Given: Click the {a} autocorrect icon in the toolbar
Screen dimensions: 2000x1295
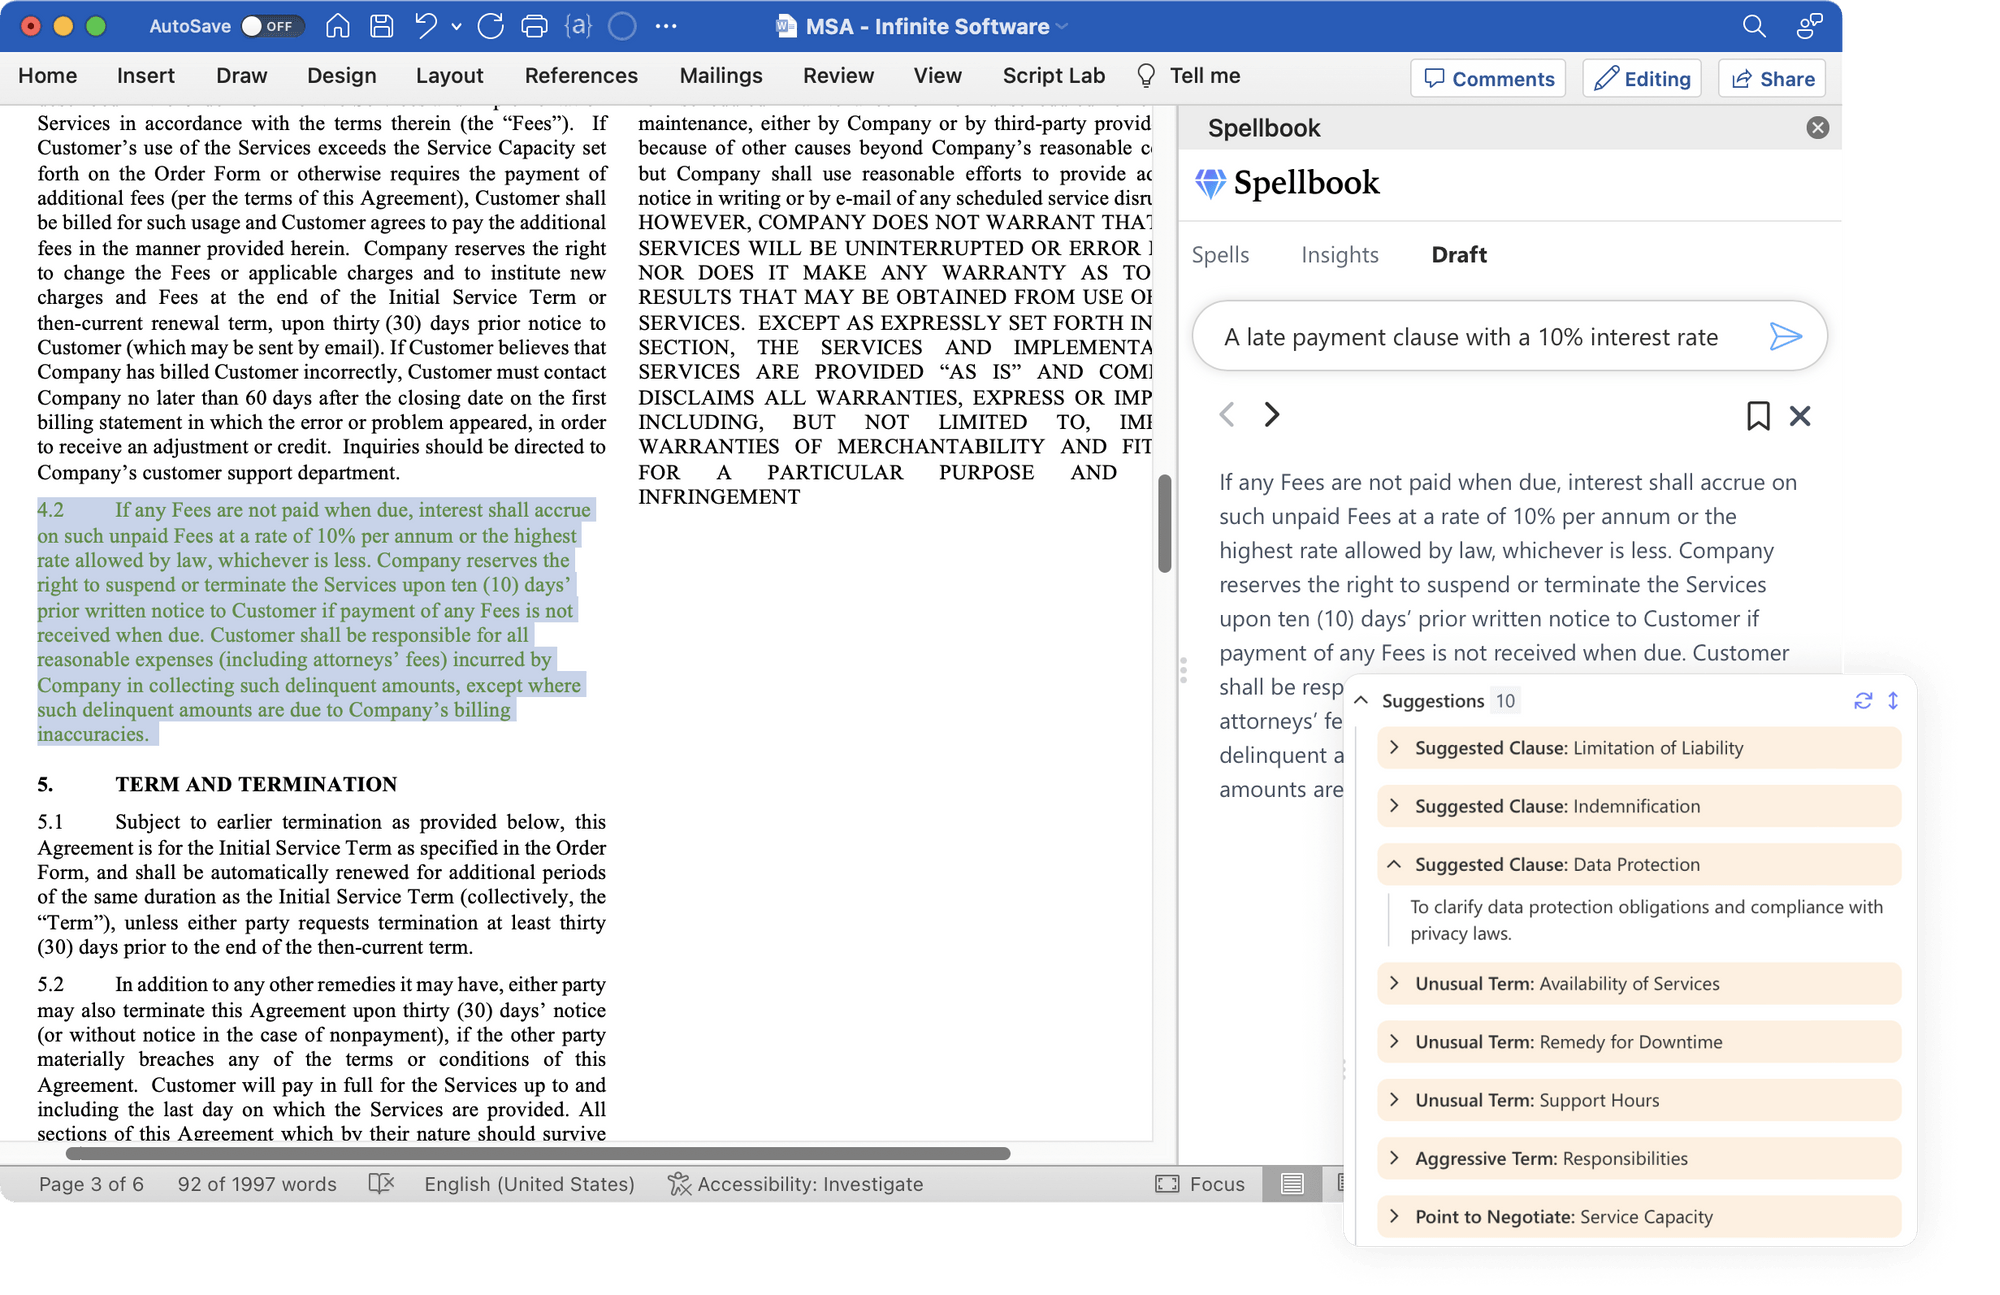Looking at the screenshot, I should 579,26.
